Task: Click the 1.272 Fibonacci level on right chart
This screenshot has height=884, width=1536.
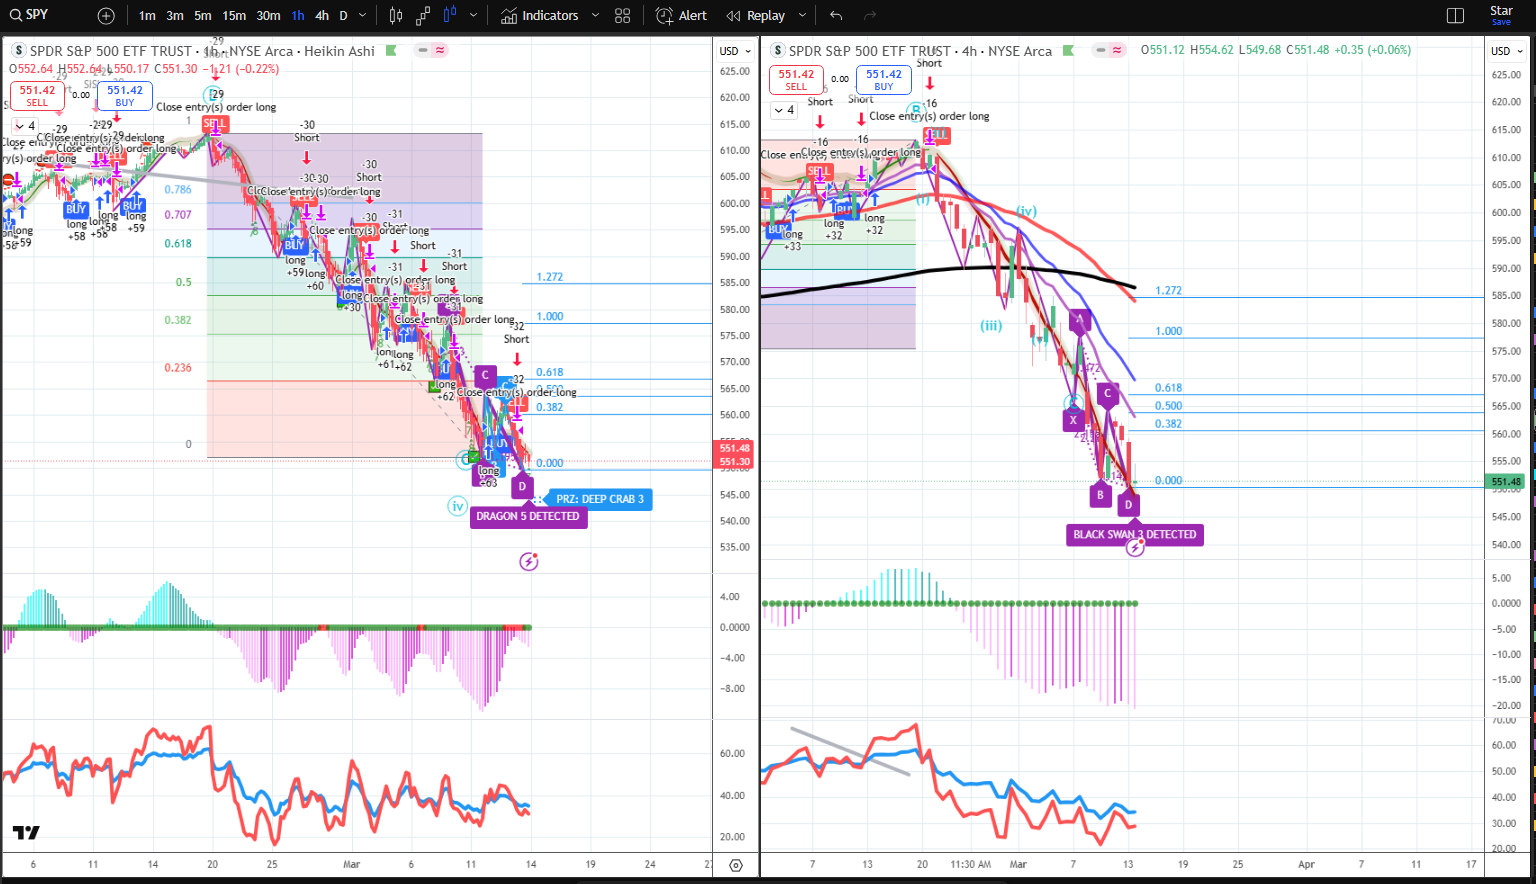Action: [x=1168, y=291]
